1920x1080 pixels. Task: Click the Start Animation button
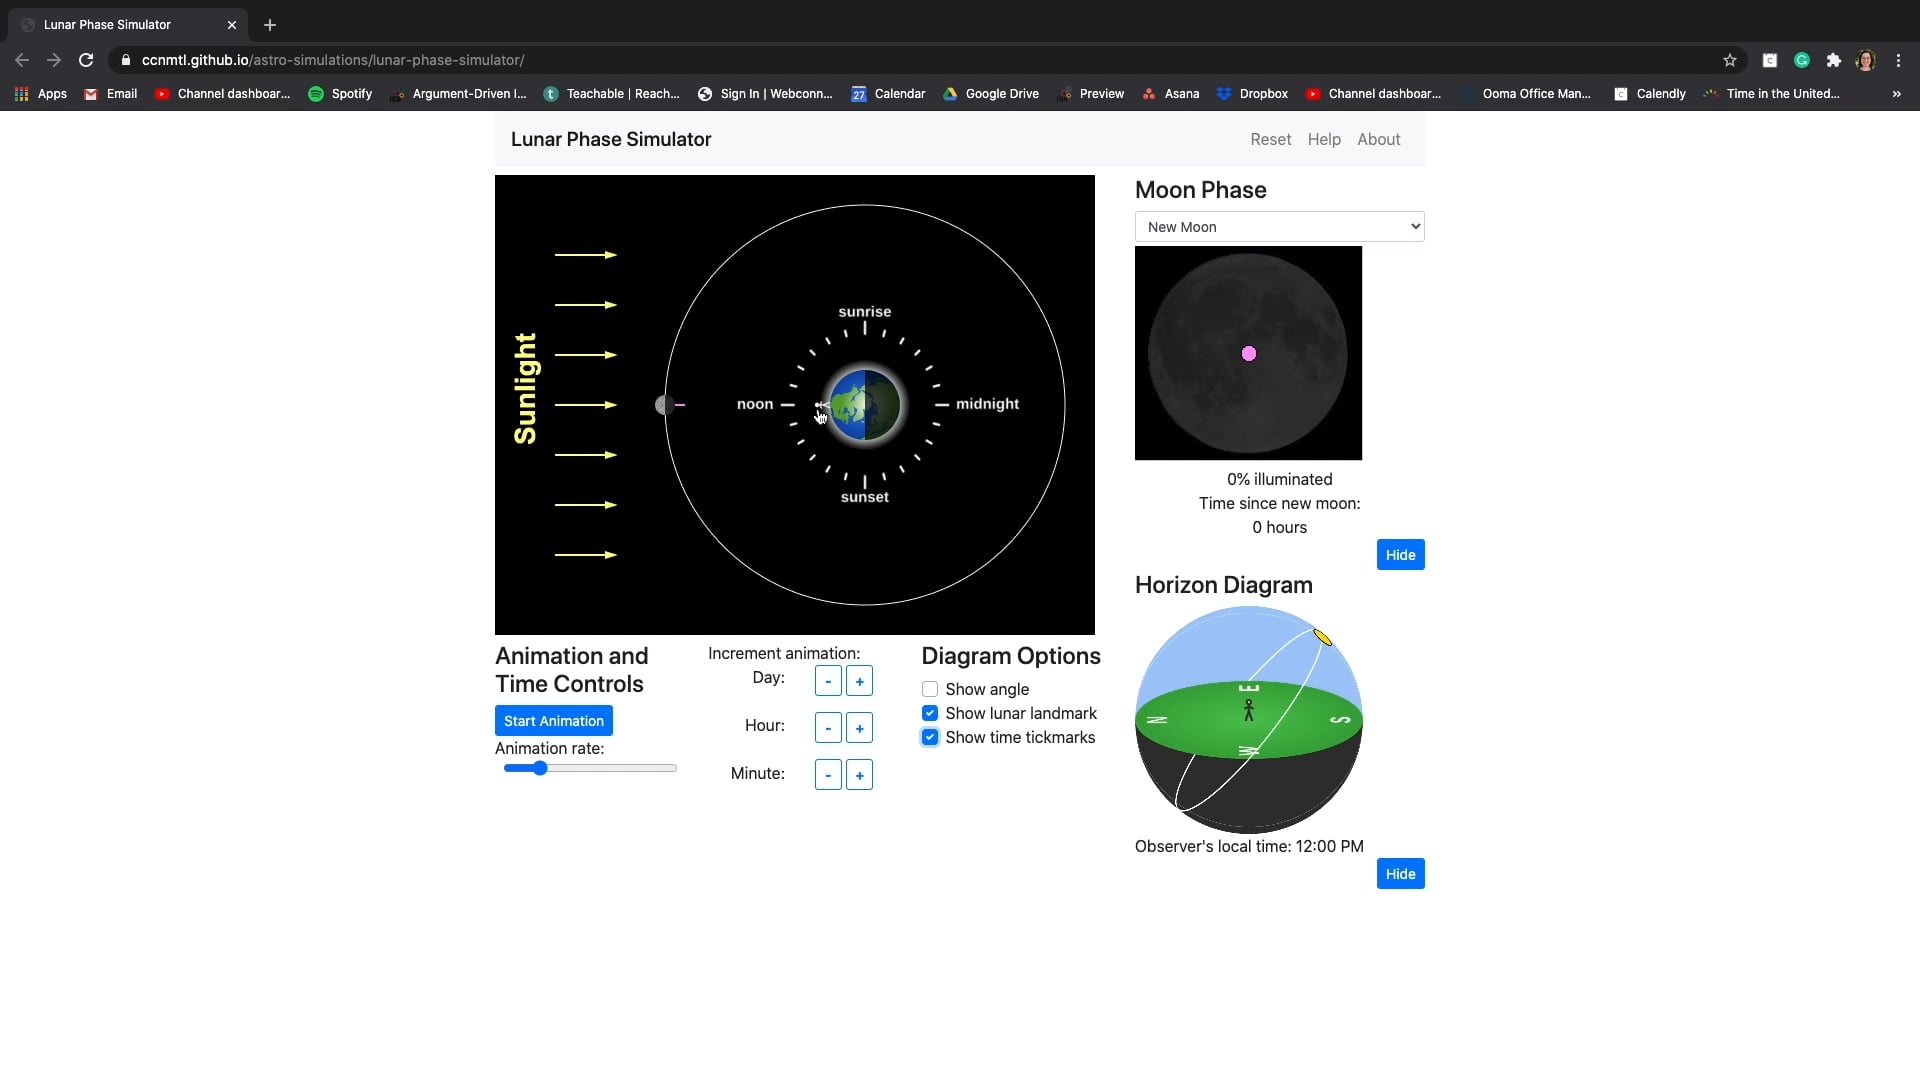pyautogui.click(x=553, y=720)
